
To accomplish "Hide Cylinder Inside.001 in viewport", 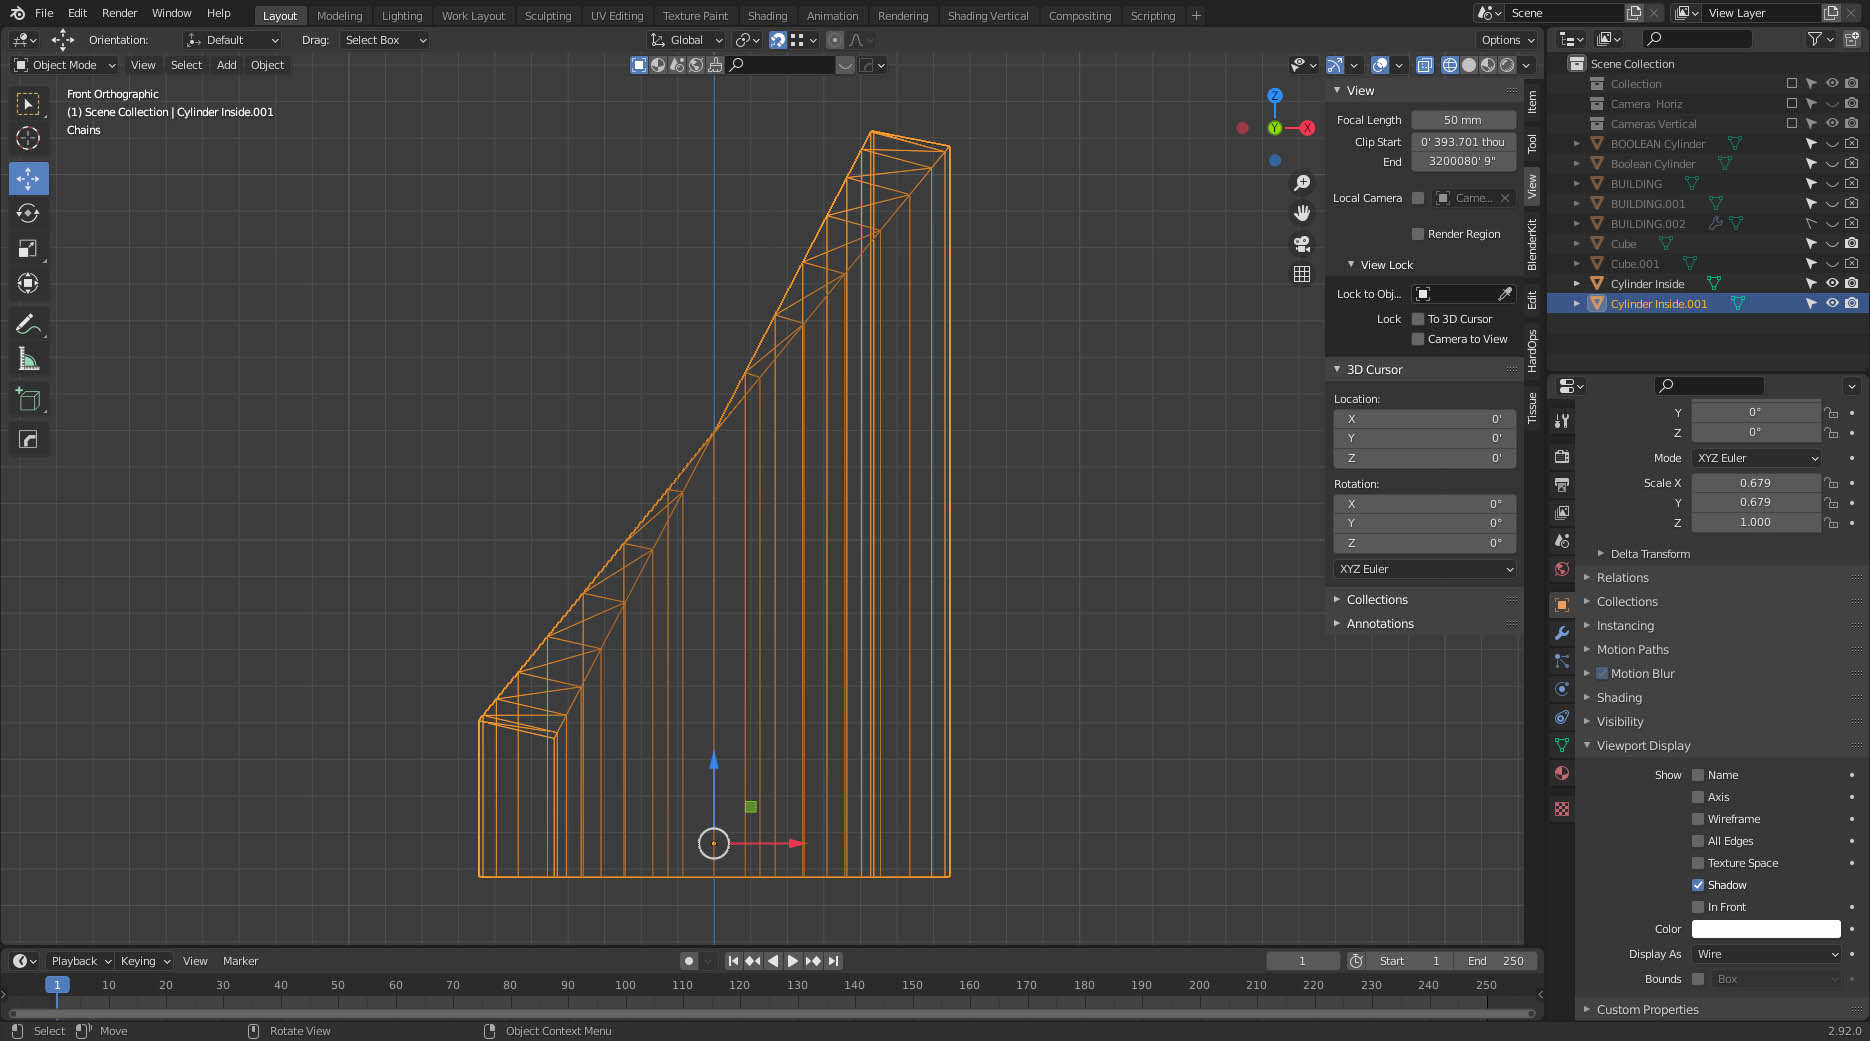I will pyautogui.click(x=1832, y=303).
